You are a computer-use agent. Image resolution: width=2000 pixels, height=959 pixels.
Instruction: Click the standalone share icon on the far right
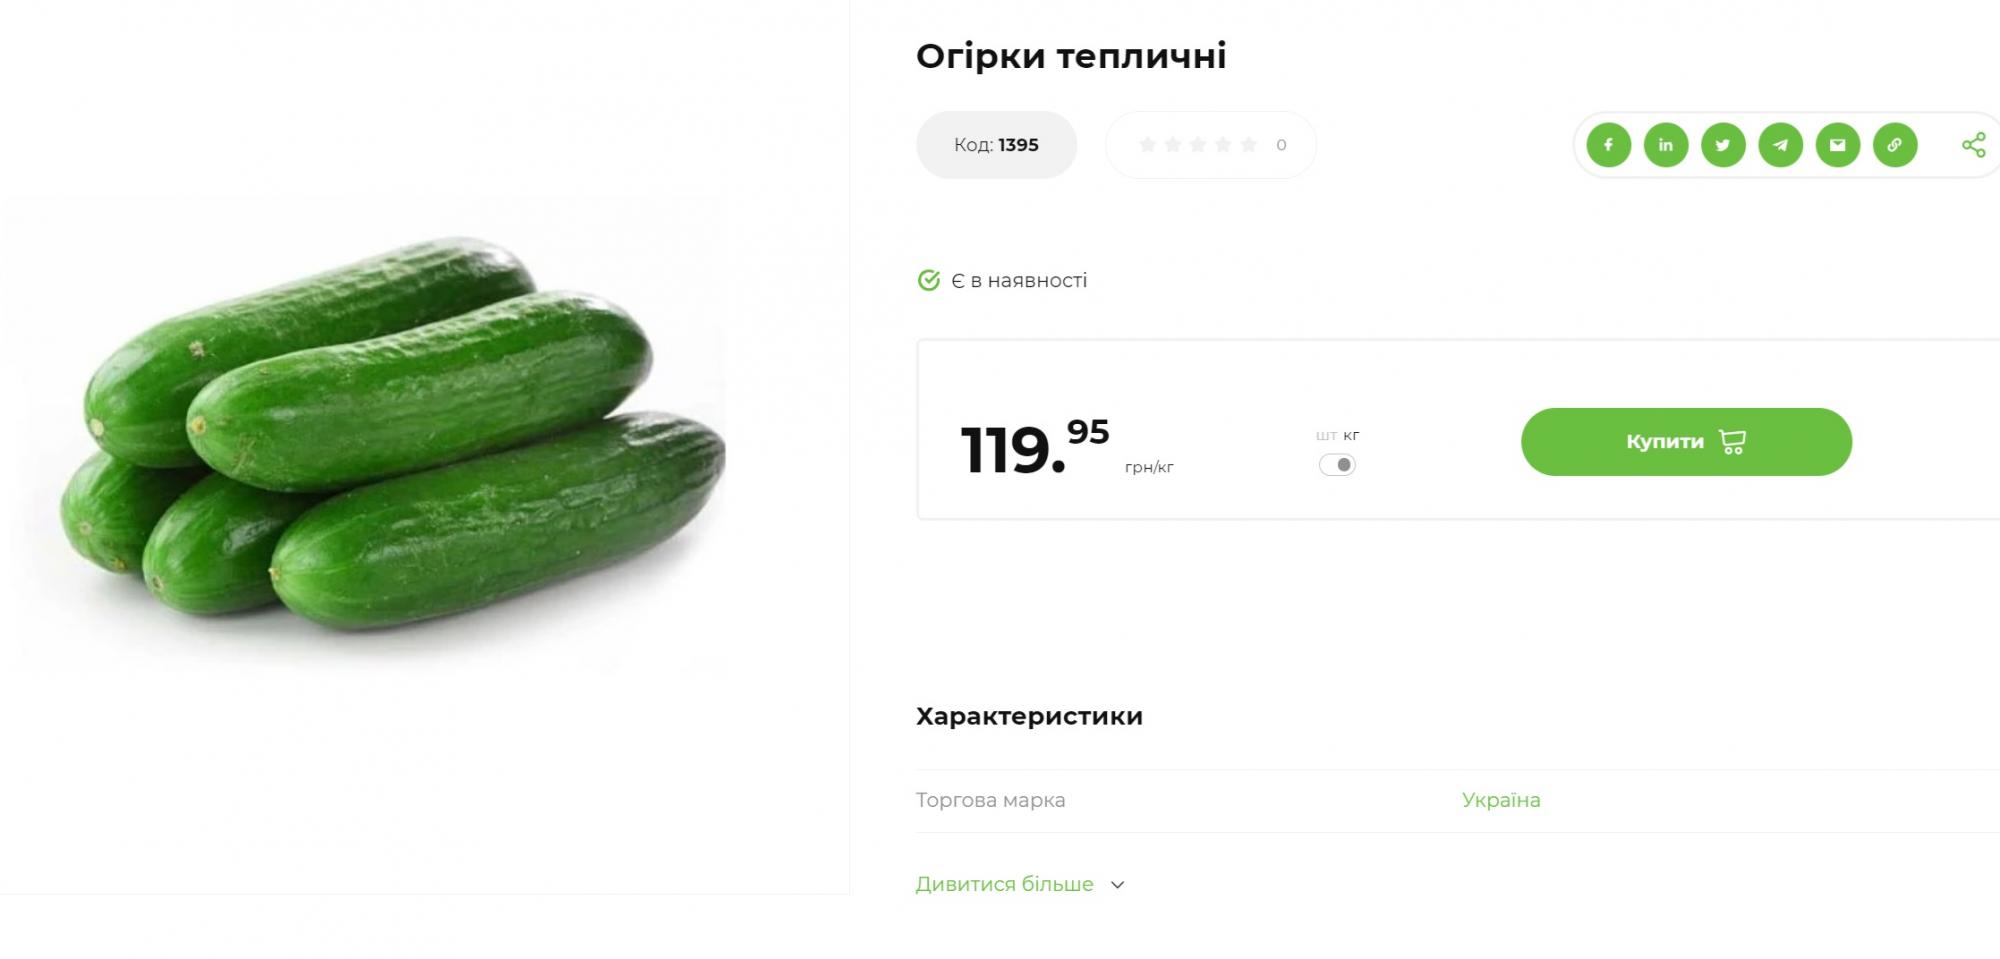tap(1975, 145)
